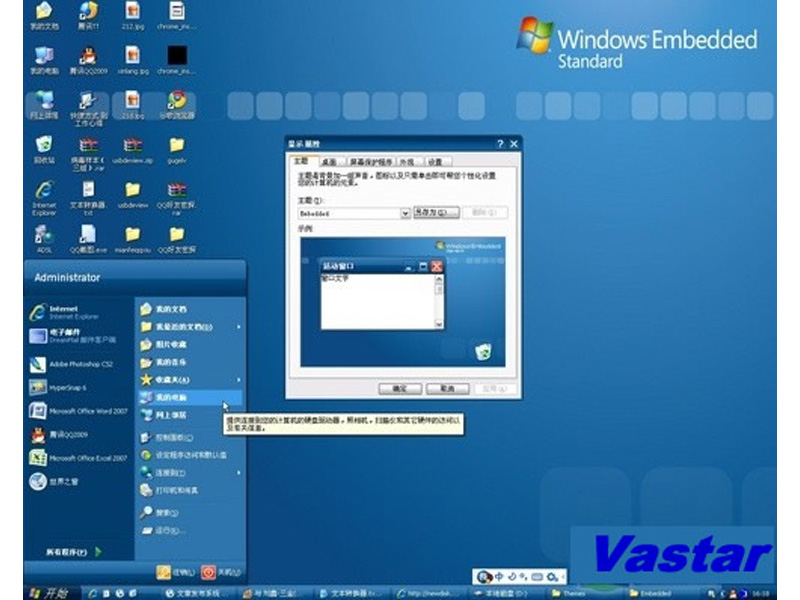This screenshot has width=800, height=600.
Task: Switch to Themes folder taskbar button
Action: pyautogui.click(x=583, y=593)
